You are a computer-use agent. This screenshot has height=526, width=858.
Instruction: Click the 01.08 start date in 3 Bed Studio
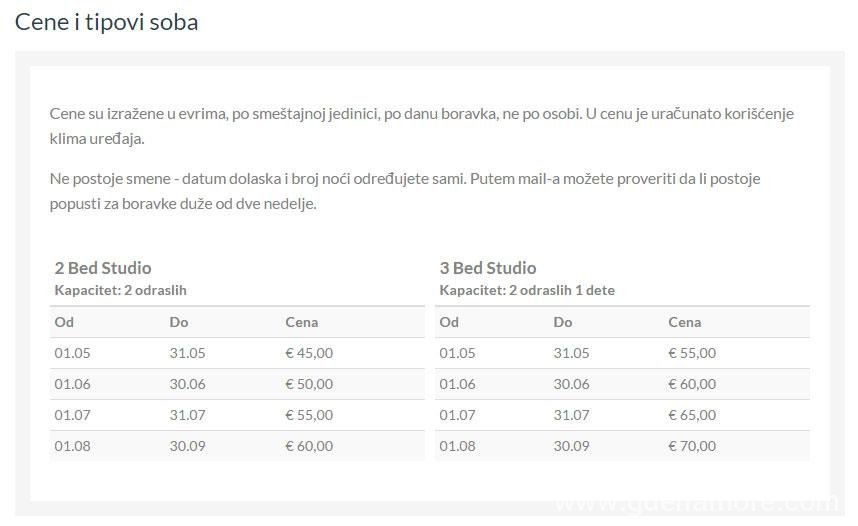pos(457,446)
